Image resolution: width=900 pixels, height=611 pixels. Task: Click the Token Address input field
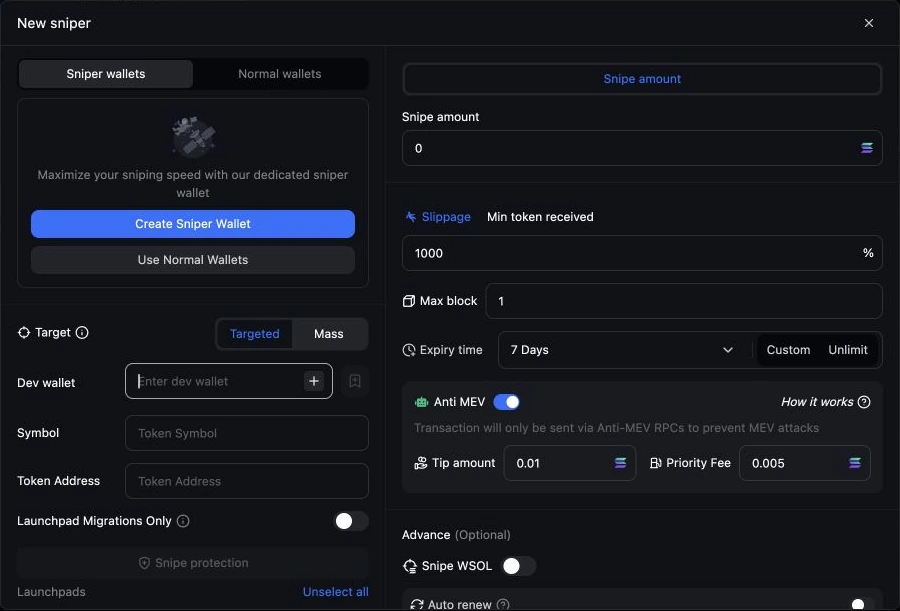247,481
